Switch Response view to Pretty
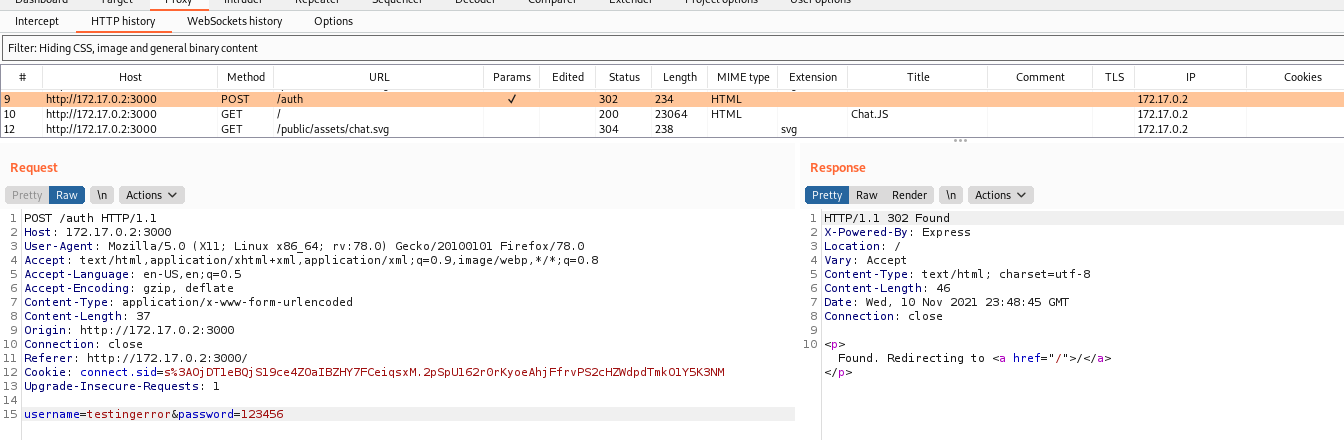This screenshot has height=440, width=1344. 827,195
